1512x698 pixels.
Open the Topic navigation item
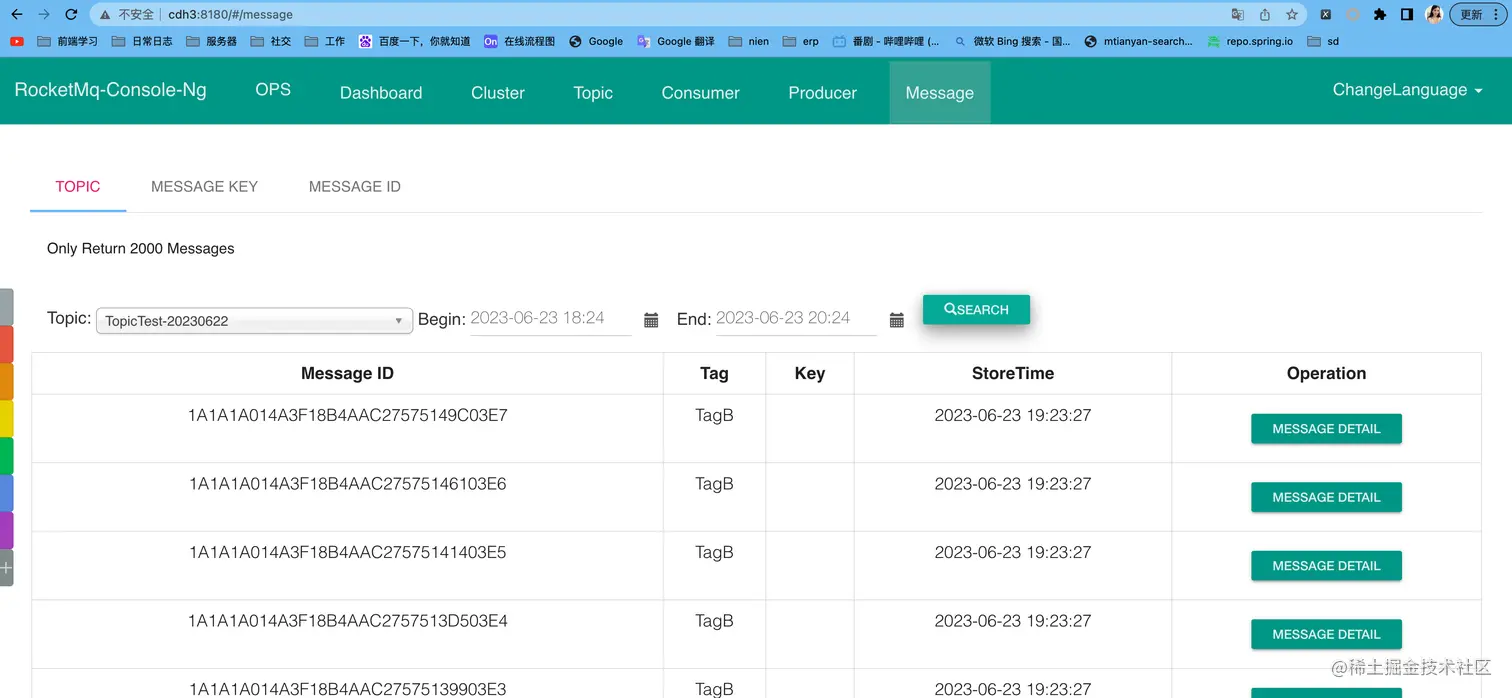click(x=593, y=93)
